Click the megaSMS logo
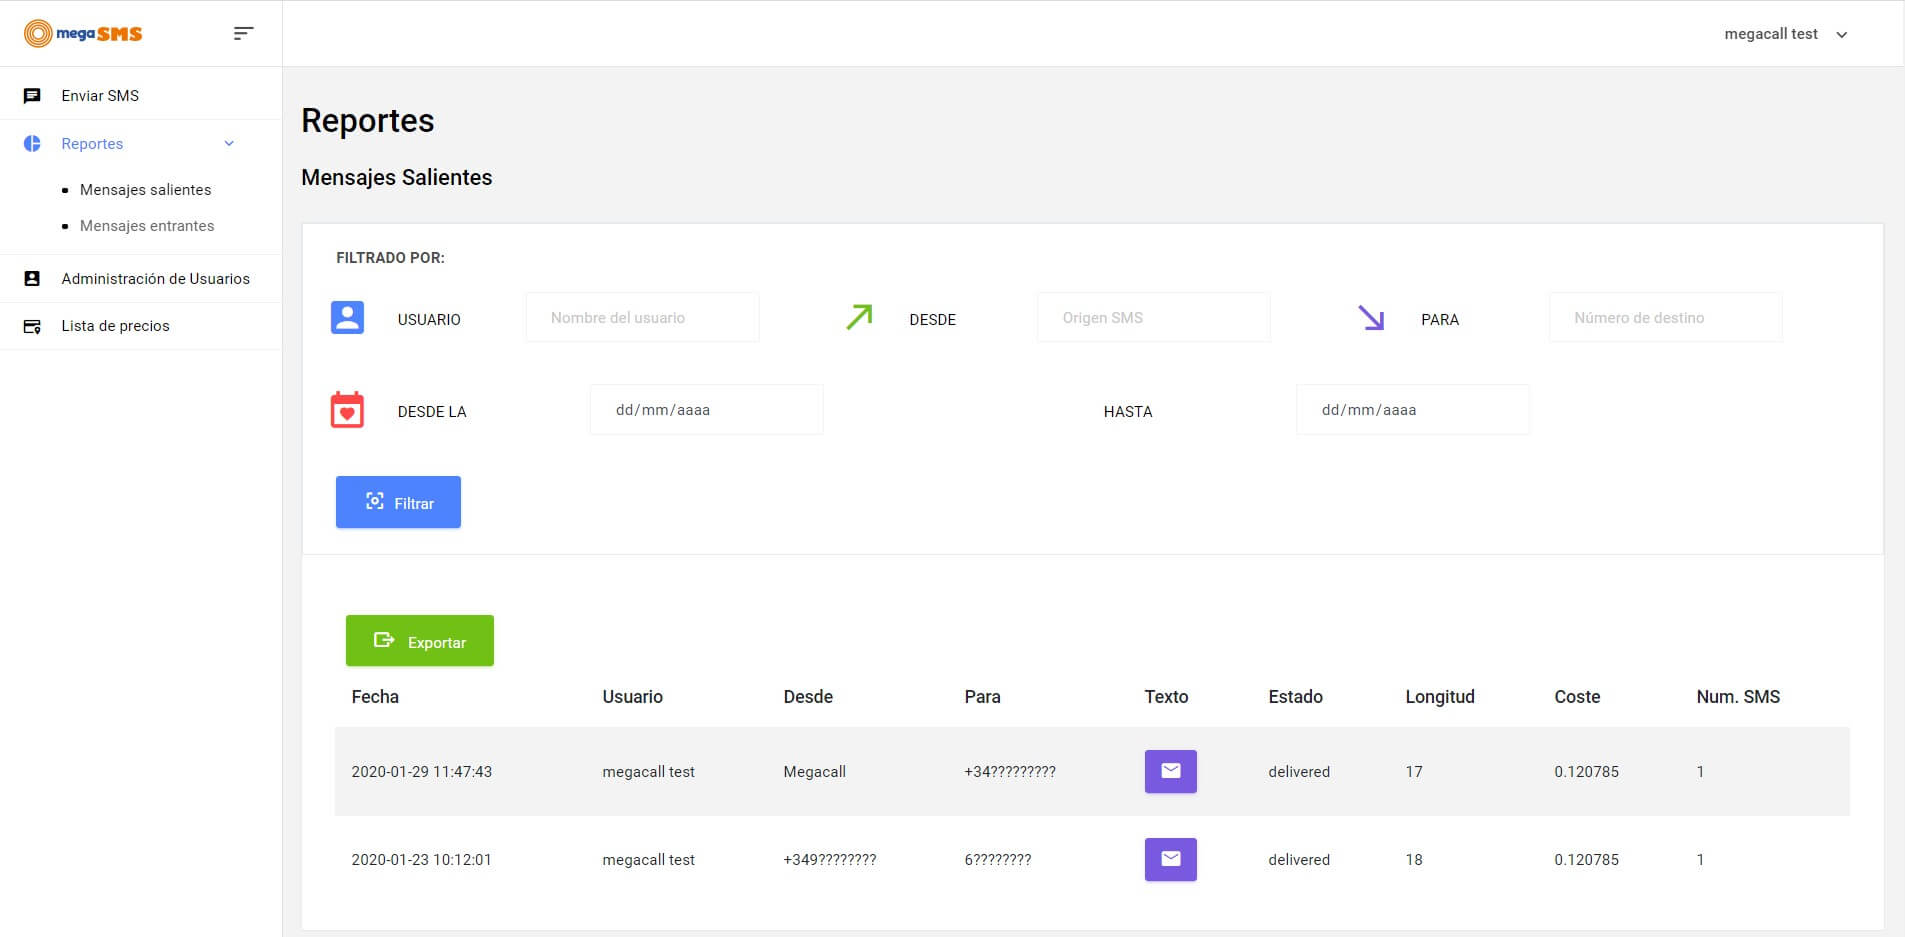Image resolution: width=1905 pixels, height=937 pixels. 83,34
